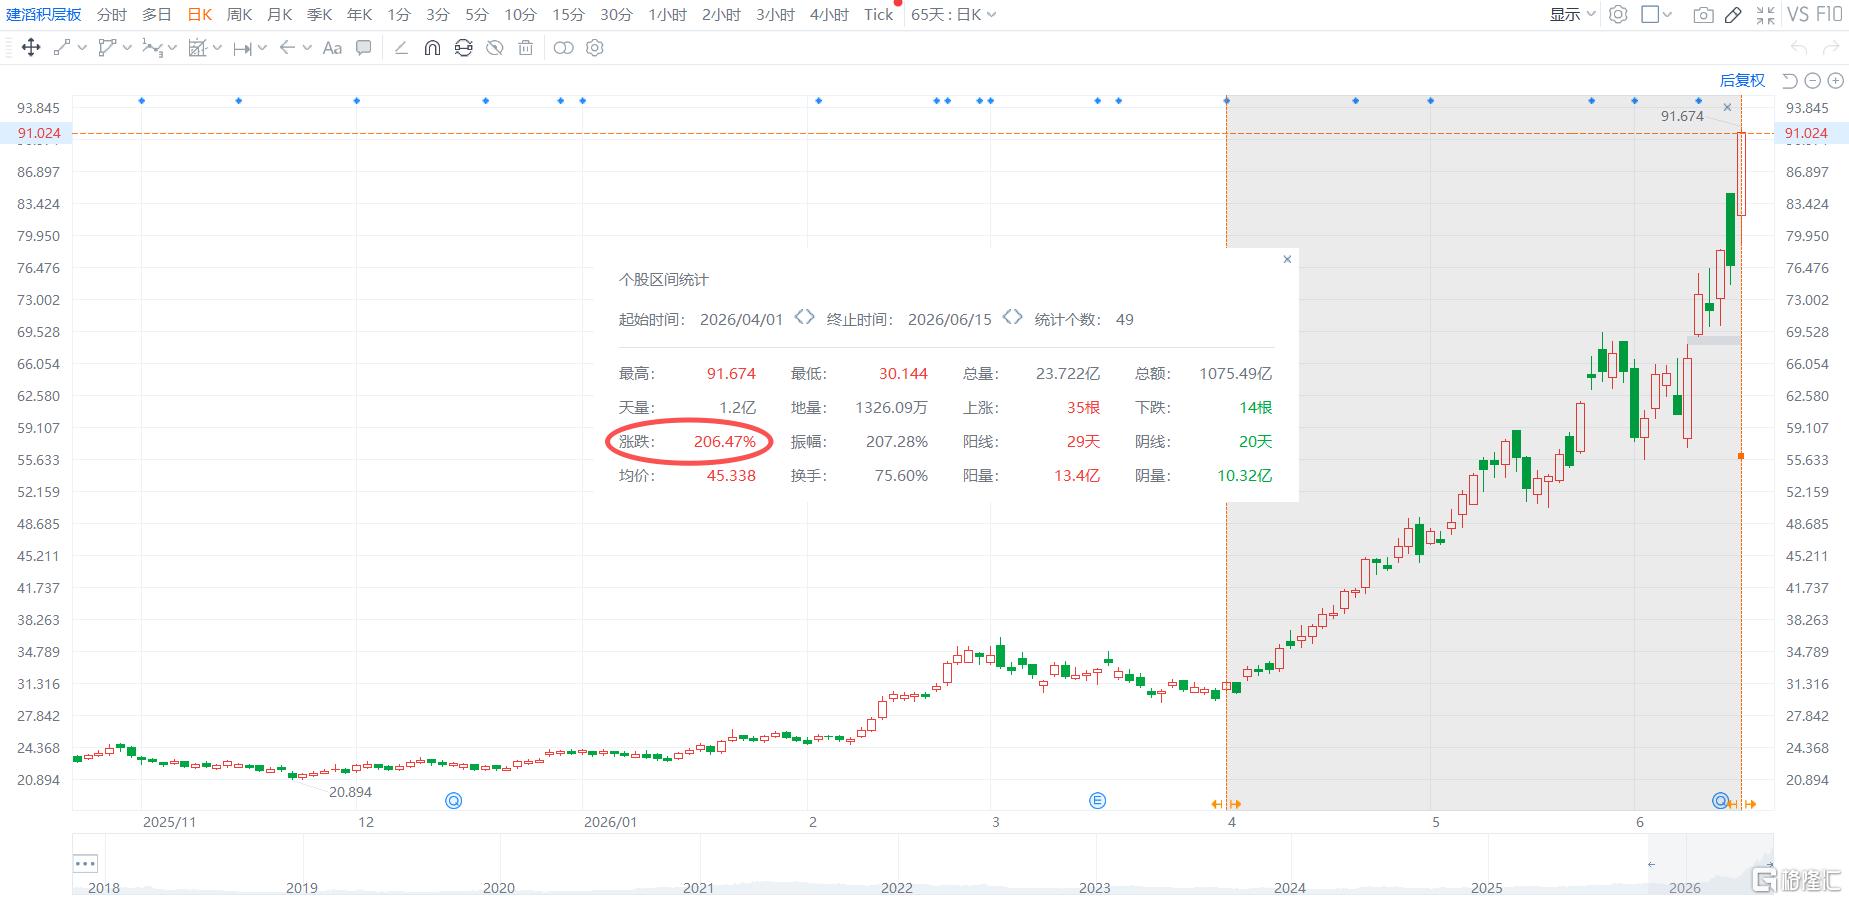This screenshot has height=901, width=1849.
Task: Select the move/pan cross-arrow tool
Action: pos(31,48)
